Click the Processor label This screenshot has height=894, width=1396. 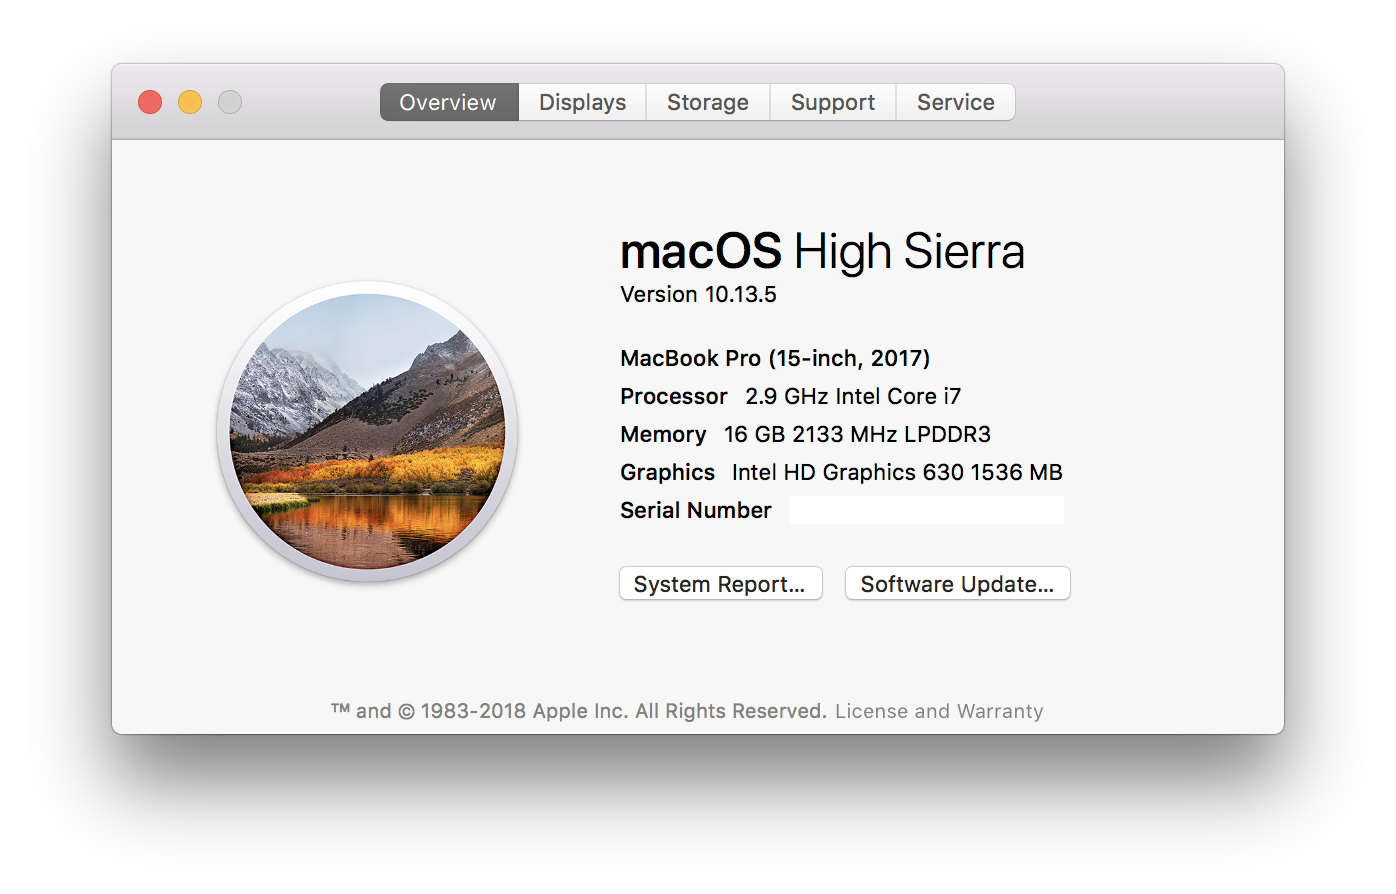pos(674,396)
